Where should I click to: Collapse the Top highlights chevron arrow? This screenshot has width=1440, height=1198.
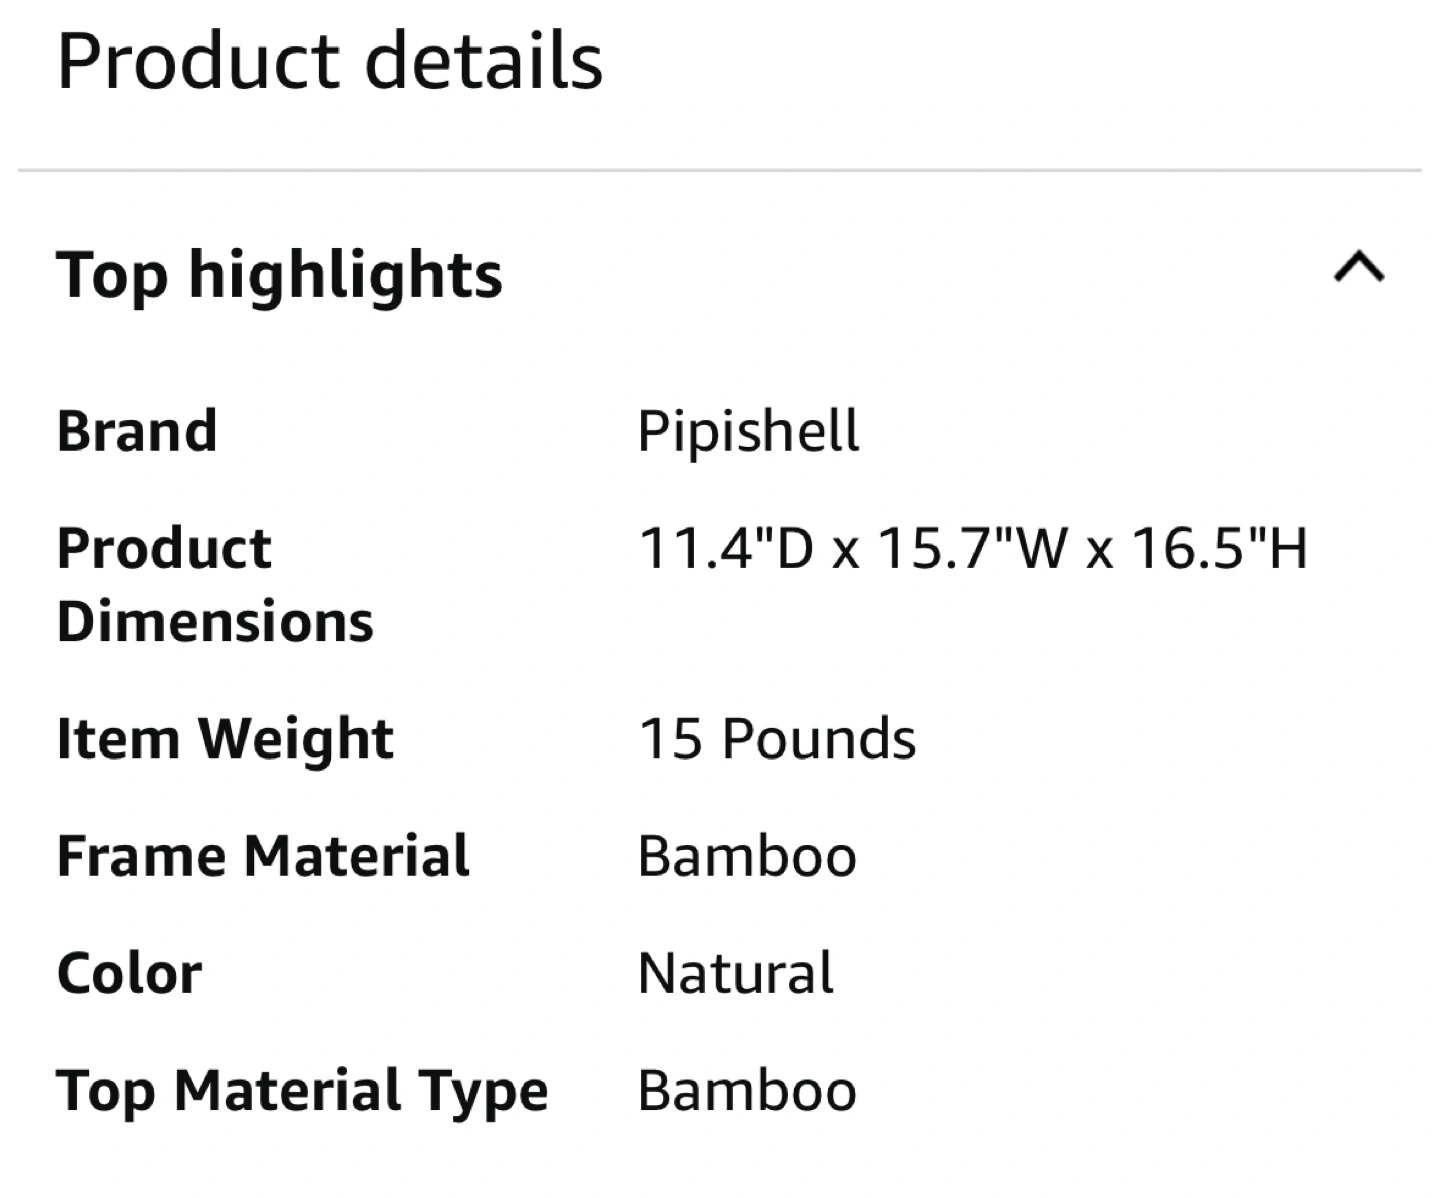tap(1359, 268)
